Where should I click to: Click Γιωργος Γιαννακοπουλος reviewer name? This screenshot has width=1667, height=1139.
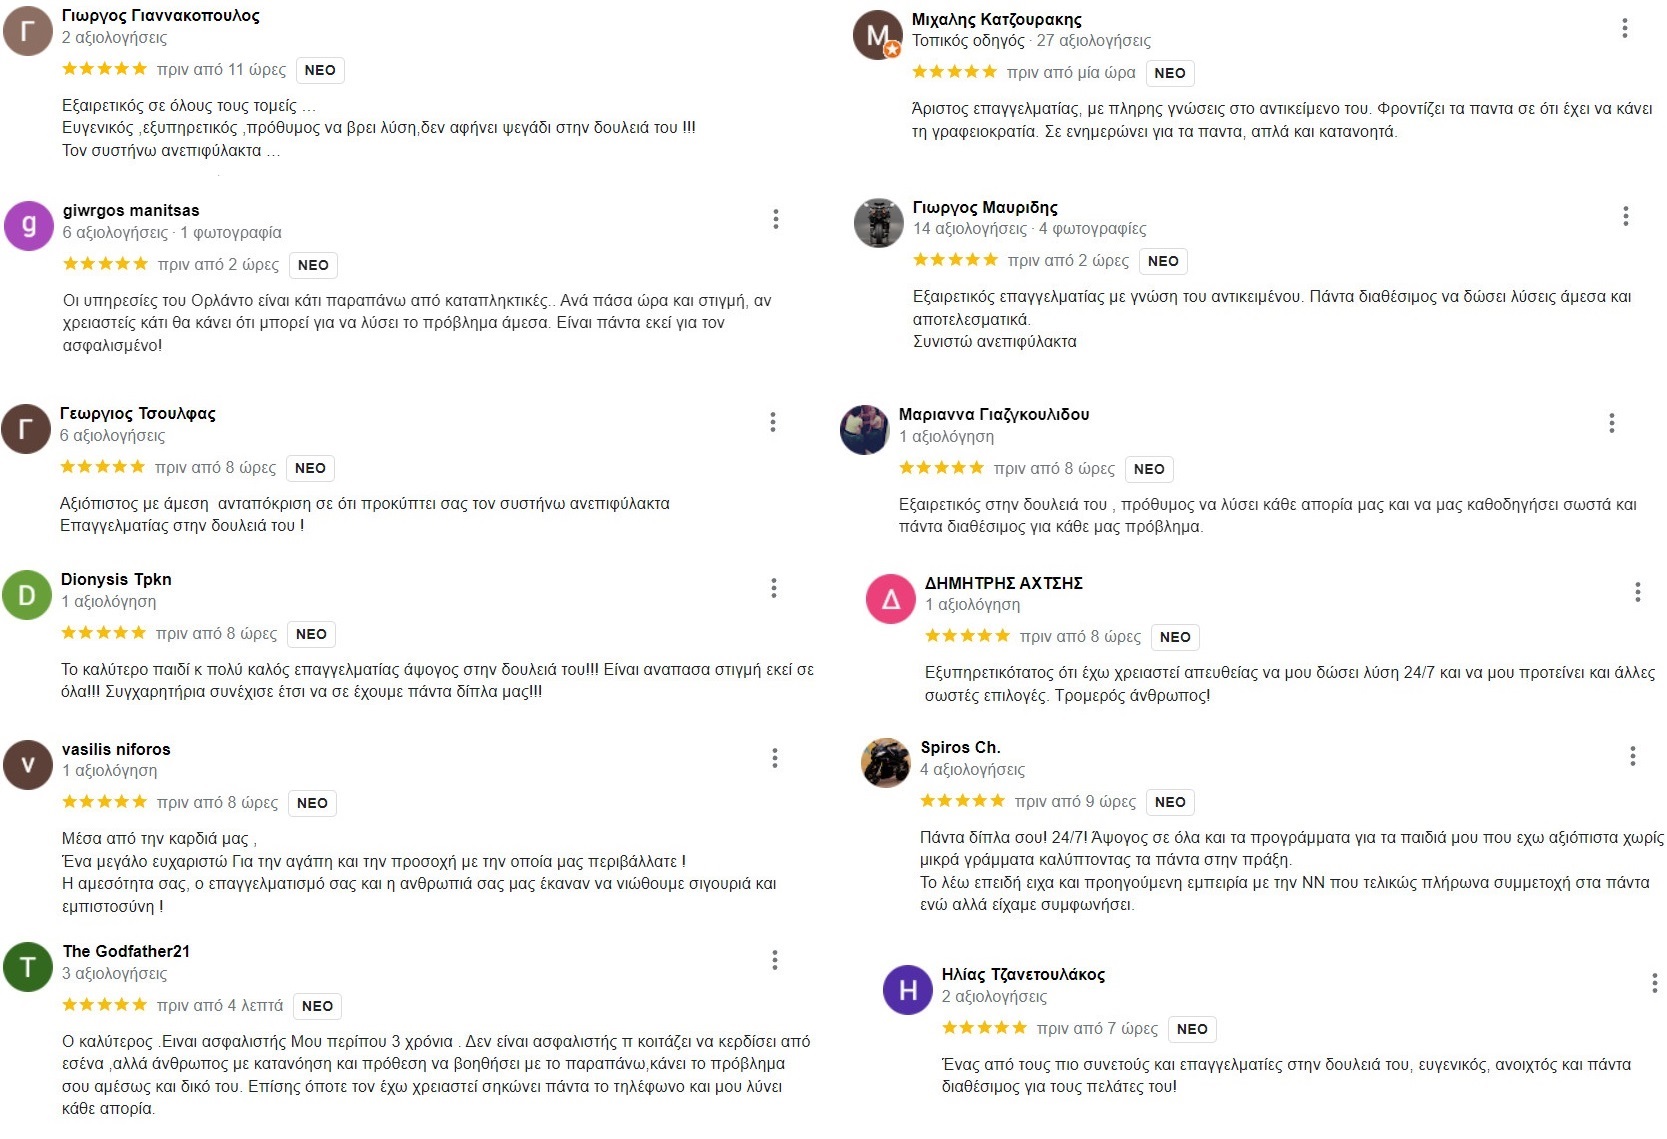tap(160, 16)
